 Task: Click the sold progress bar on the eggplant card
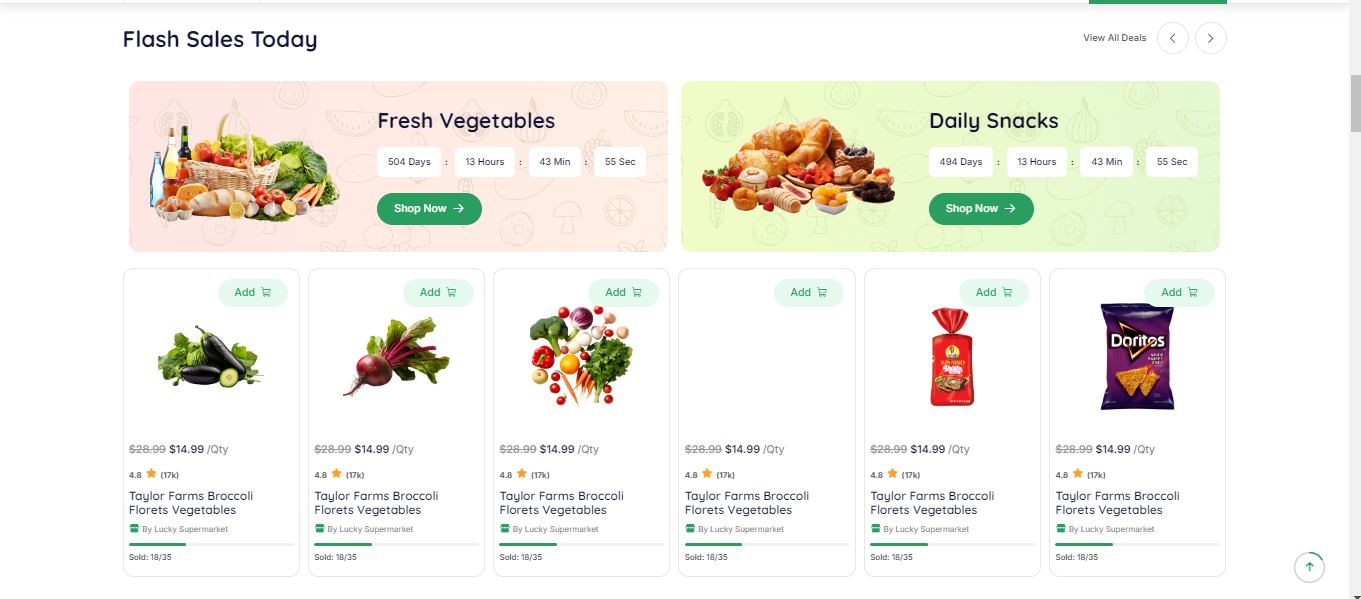211,544
